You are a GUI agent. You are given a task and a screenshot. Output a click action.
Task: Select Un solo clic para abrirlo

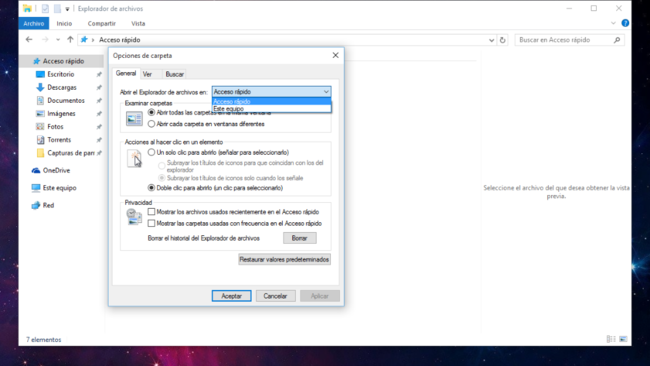pos(151,153)
